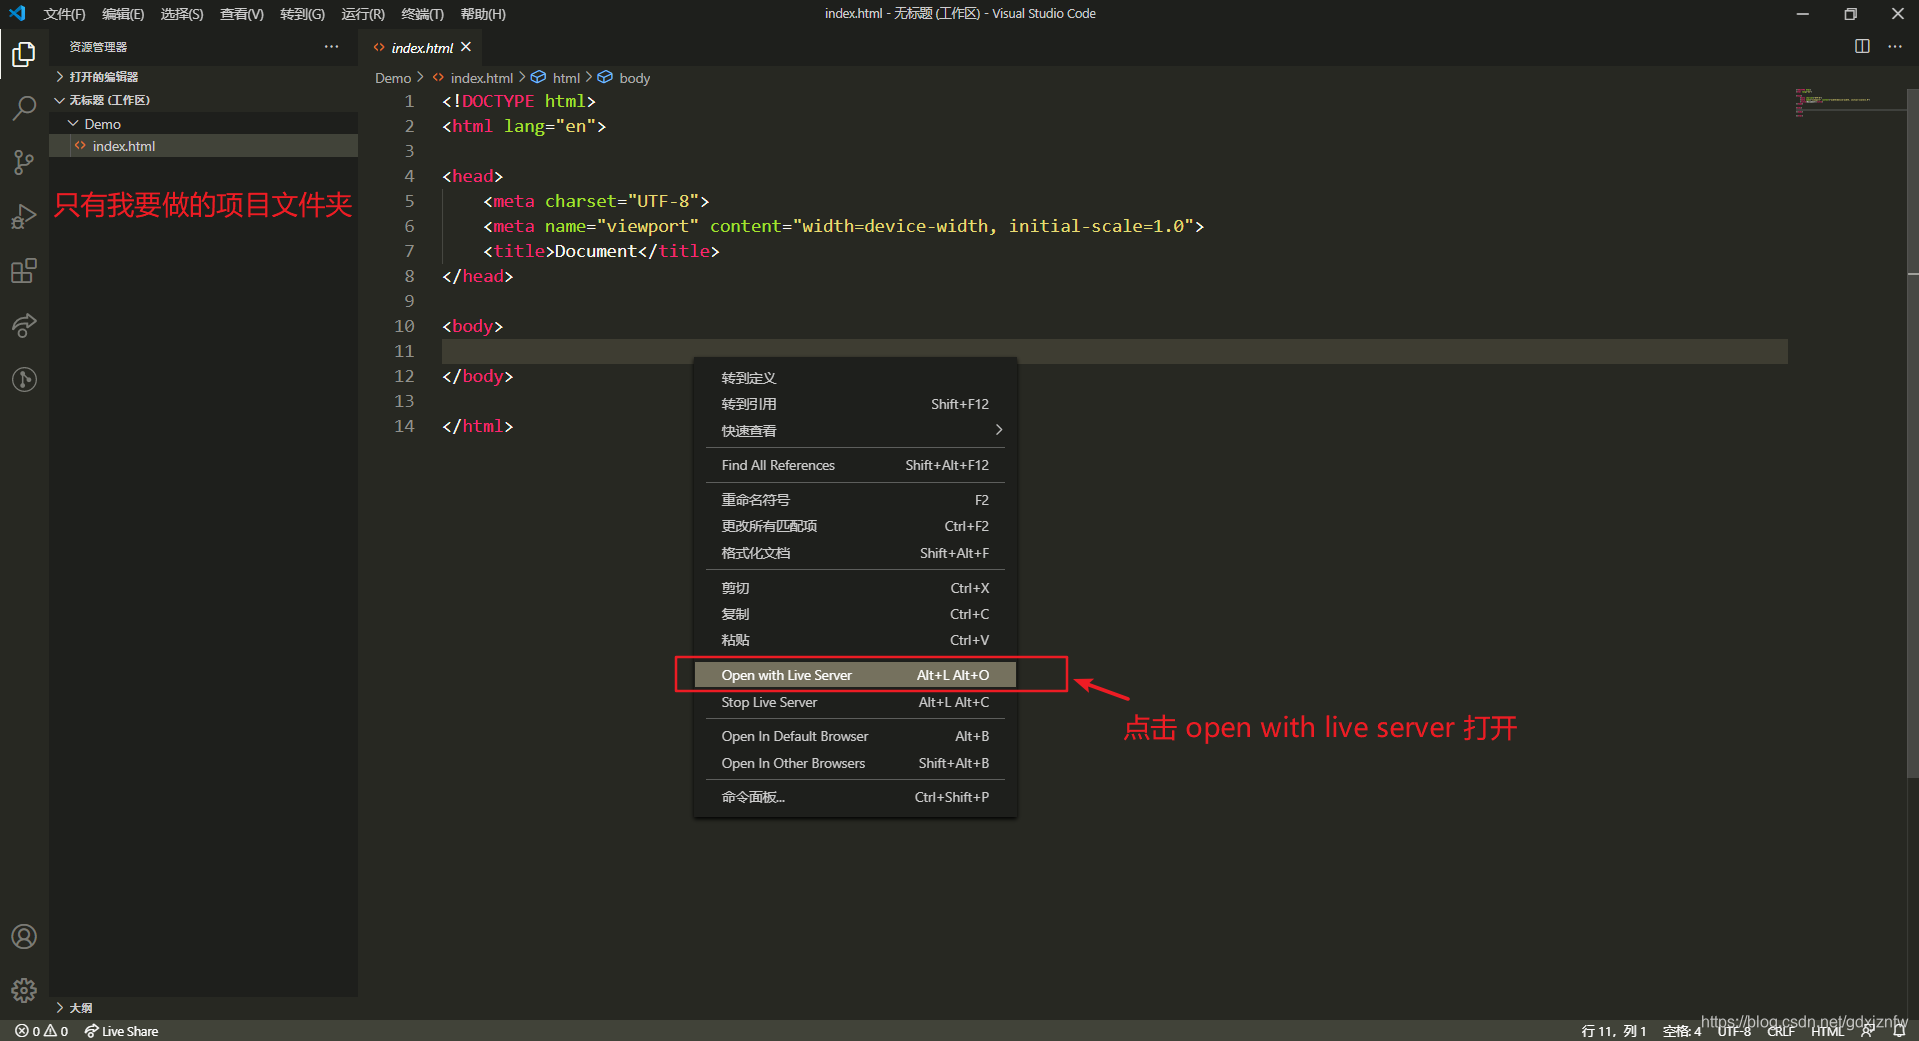Select index.html in the file tree
Image resolution: width=1919 pixels, height=1041 pixels.
coord(204,146)
